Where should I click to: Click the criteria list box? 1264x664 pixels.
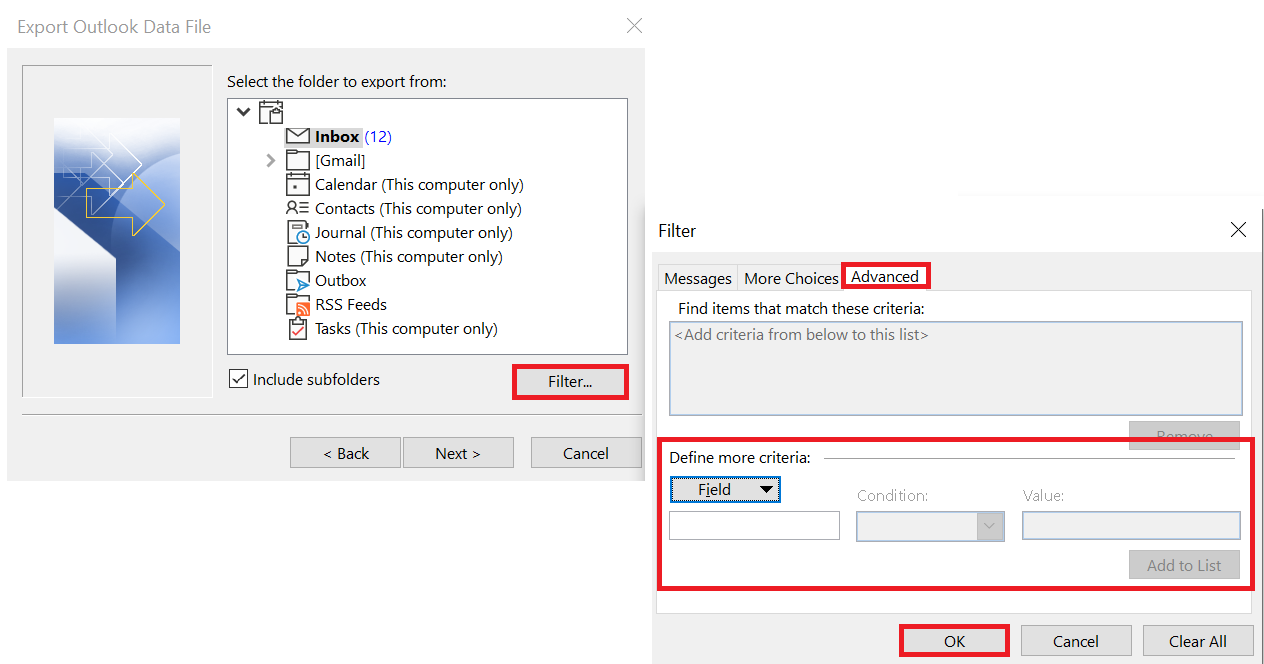[x=956, y=368]
